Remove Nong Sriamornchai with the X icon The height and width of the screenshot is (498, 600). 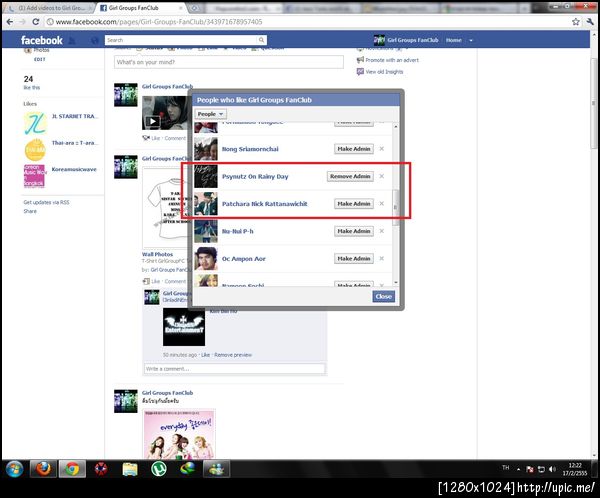tap(382, 149)
